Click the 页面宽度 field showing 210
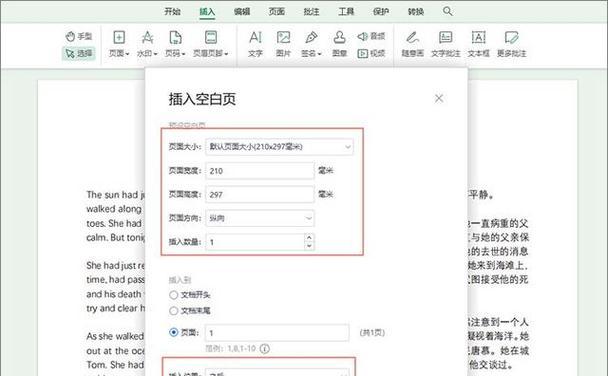 pyautogui.click(x=259, y=171)
